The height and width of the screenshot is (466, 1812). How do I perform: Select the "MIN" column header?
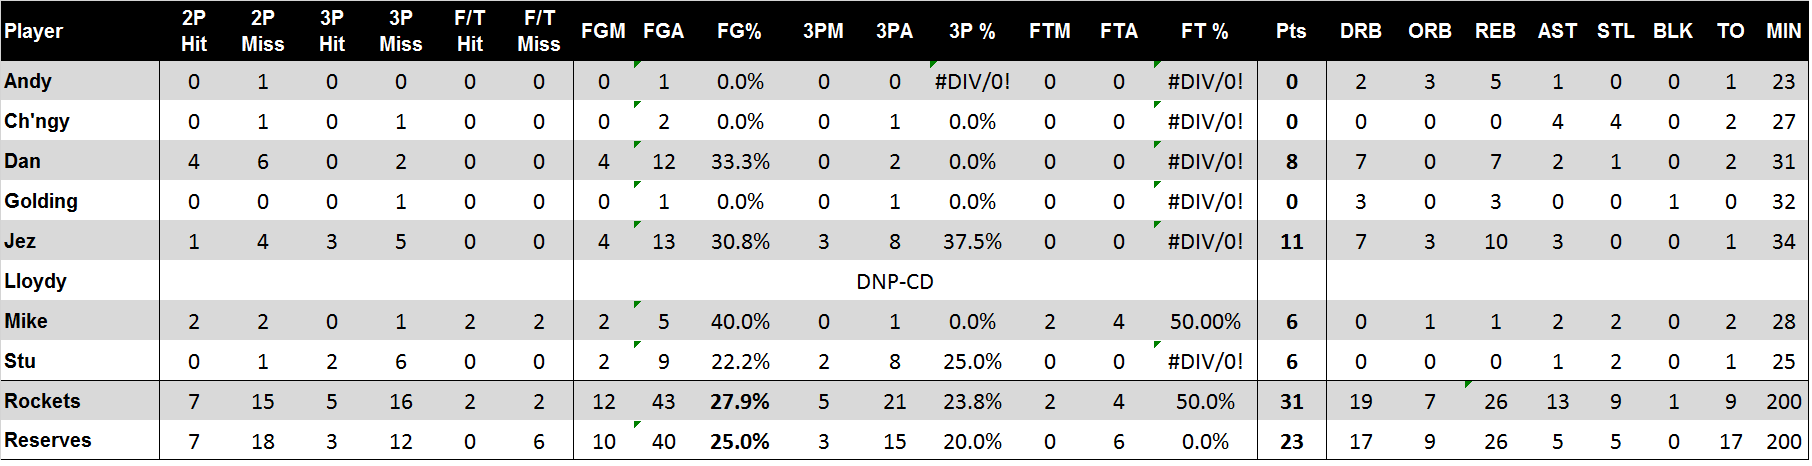pos(1783,31)
